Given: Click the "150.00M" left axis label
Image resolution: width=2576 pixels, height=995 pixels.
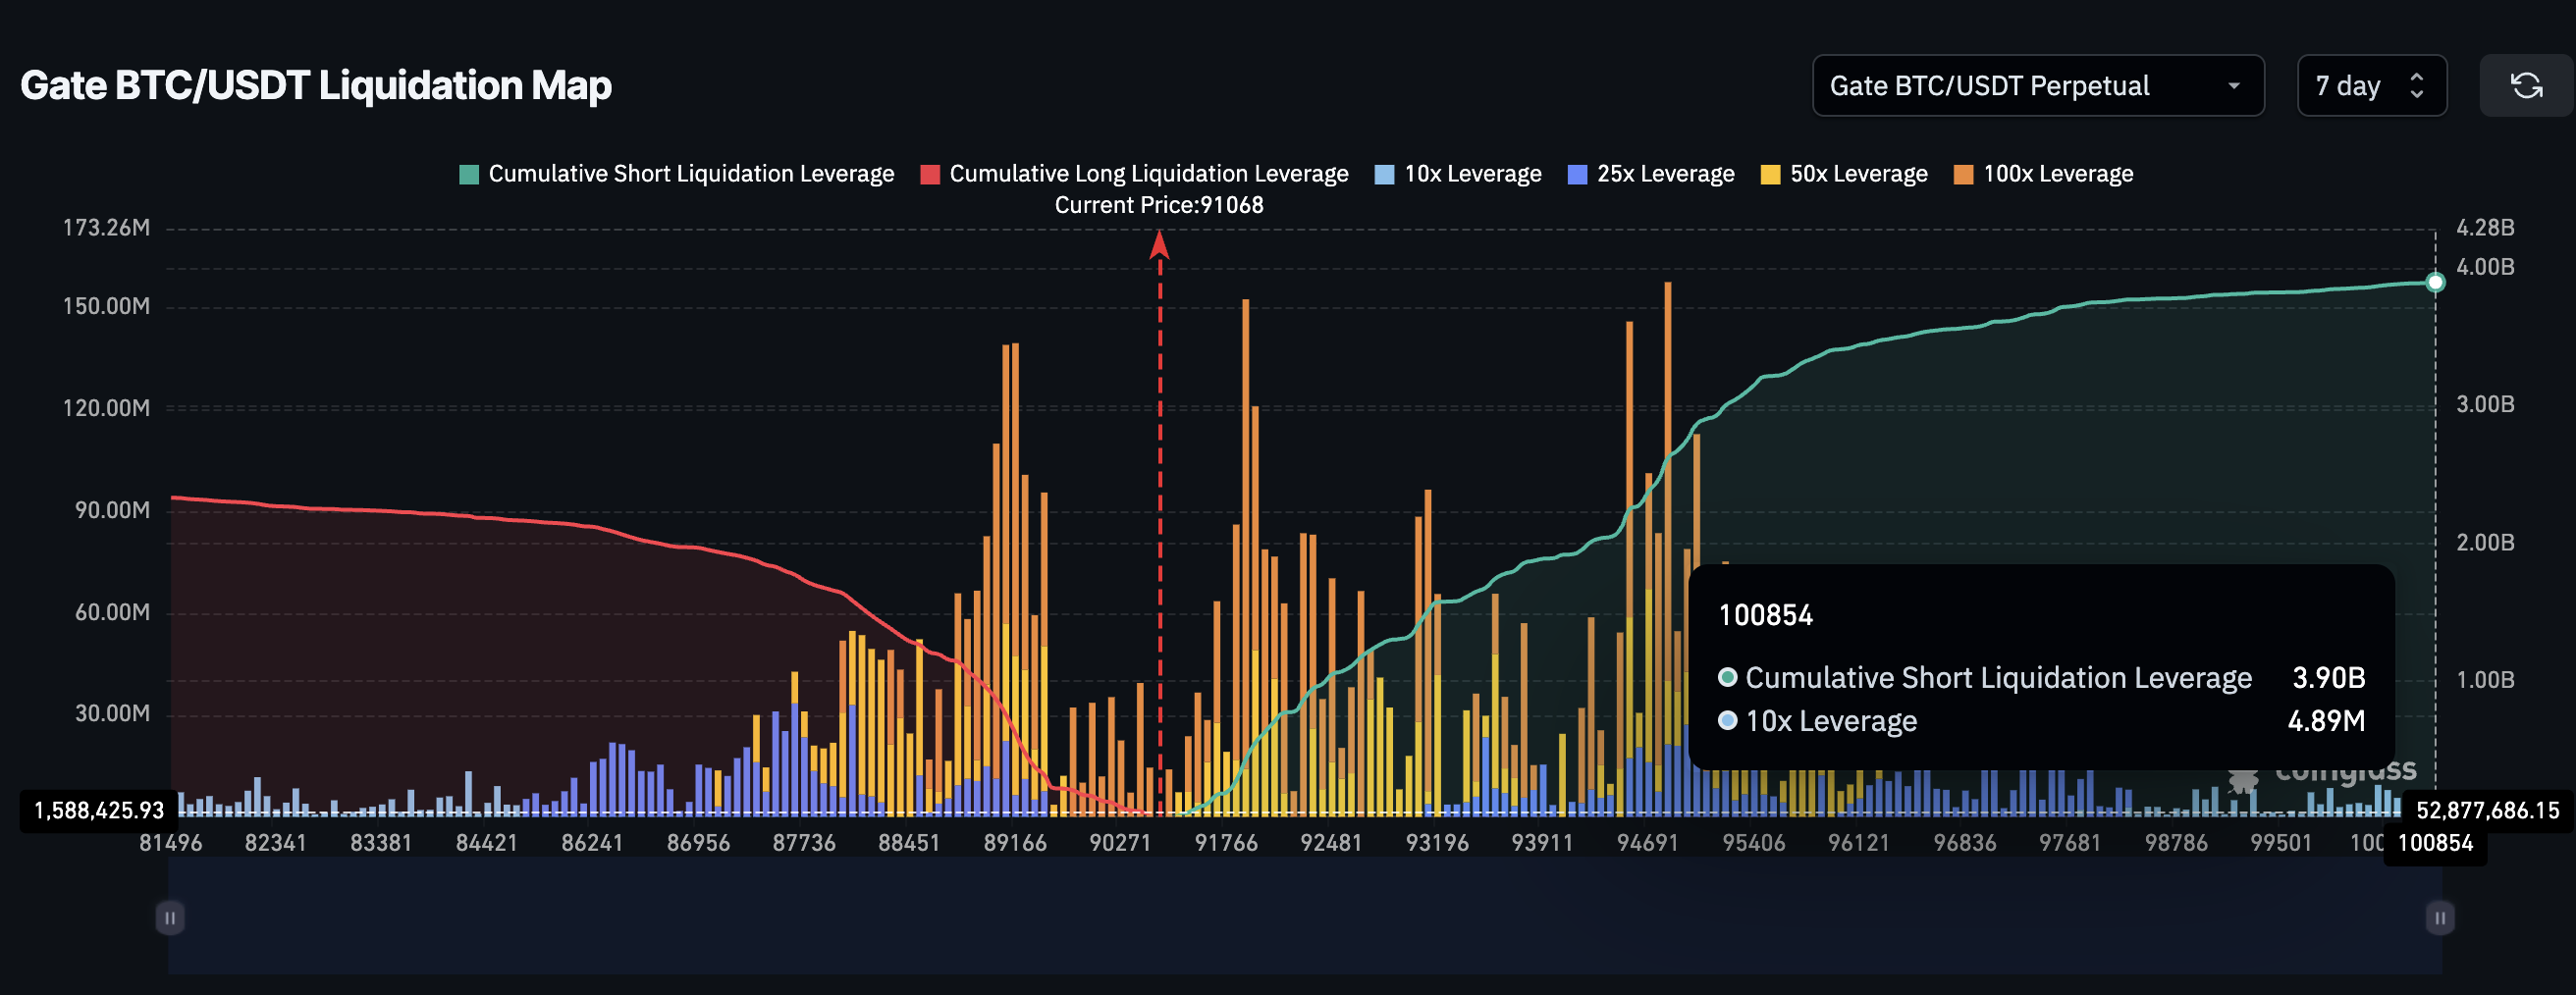Looking at the screenshot, I should (x=106, y=306).
